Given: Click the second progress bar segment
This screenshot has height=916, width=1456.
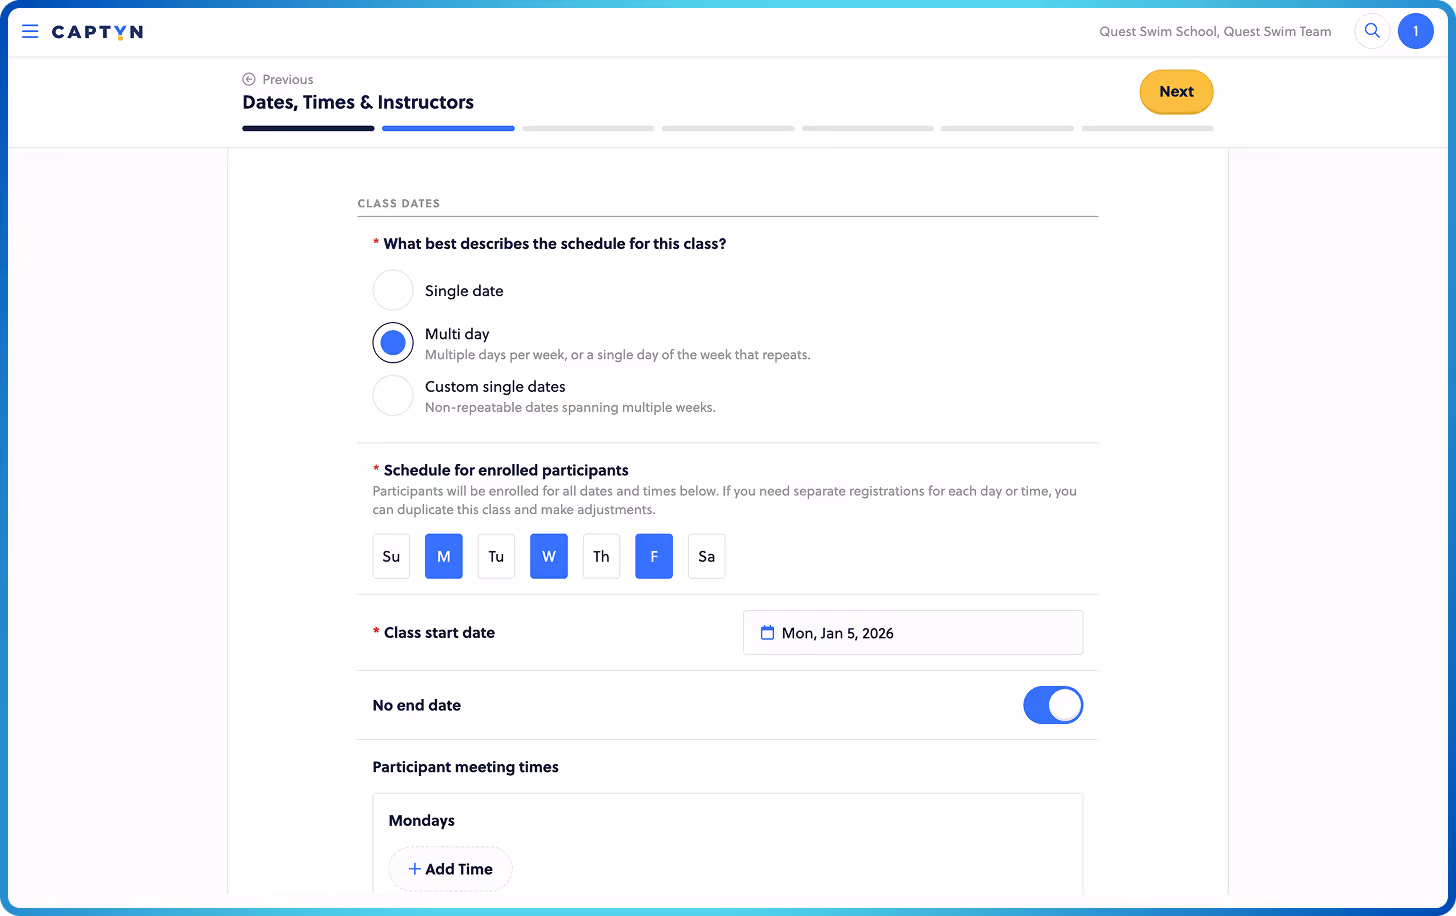Looking at the screenshot, I should click(448, 128).
